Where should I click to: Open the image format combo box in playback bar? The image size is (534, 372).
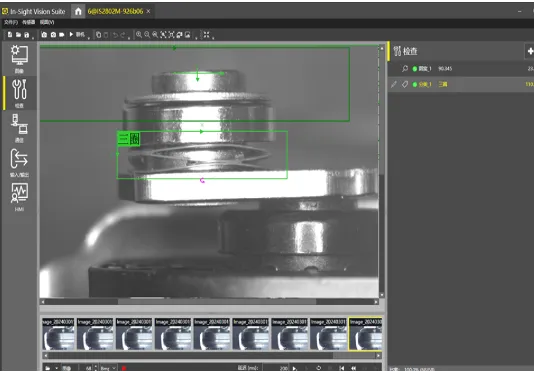108,368
